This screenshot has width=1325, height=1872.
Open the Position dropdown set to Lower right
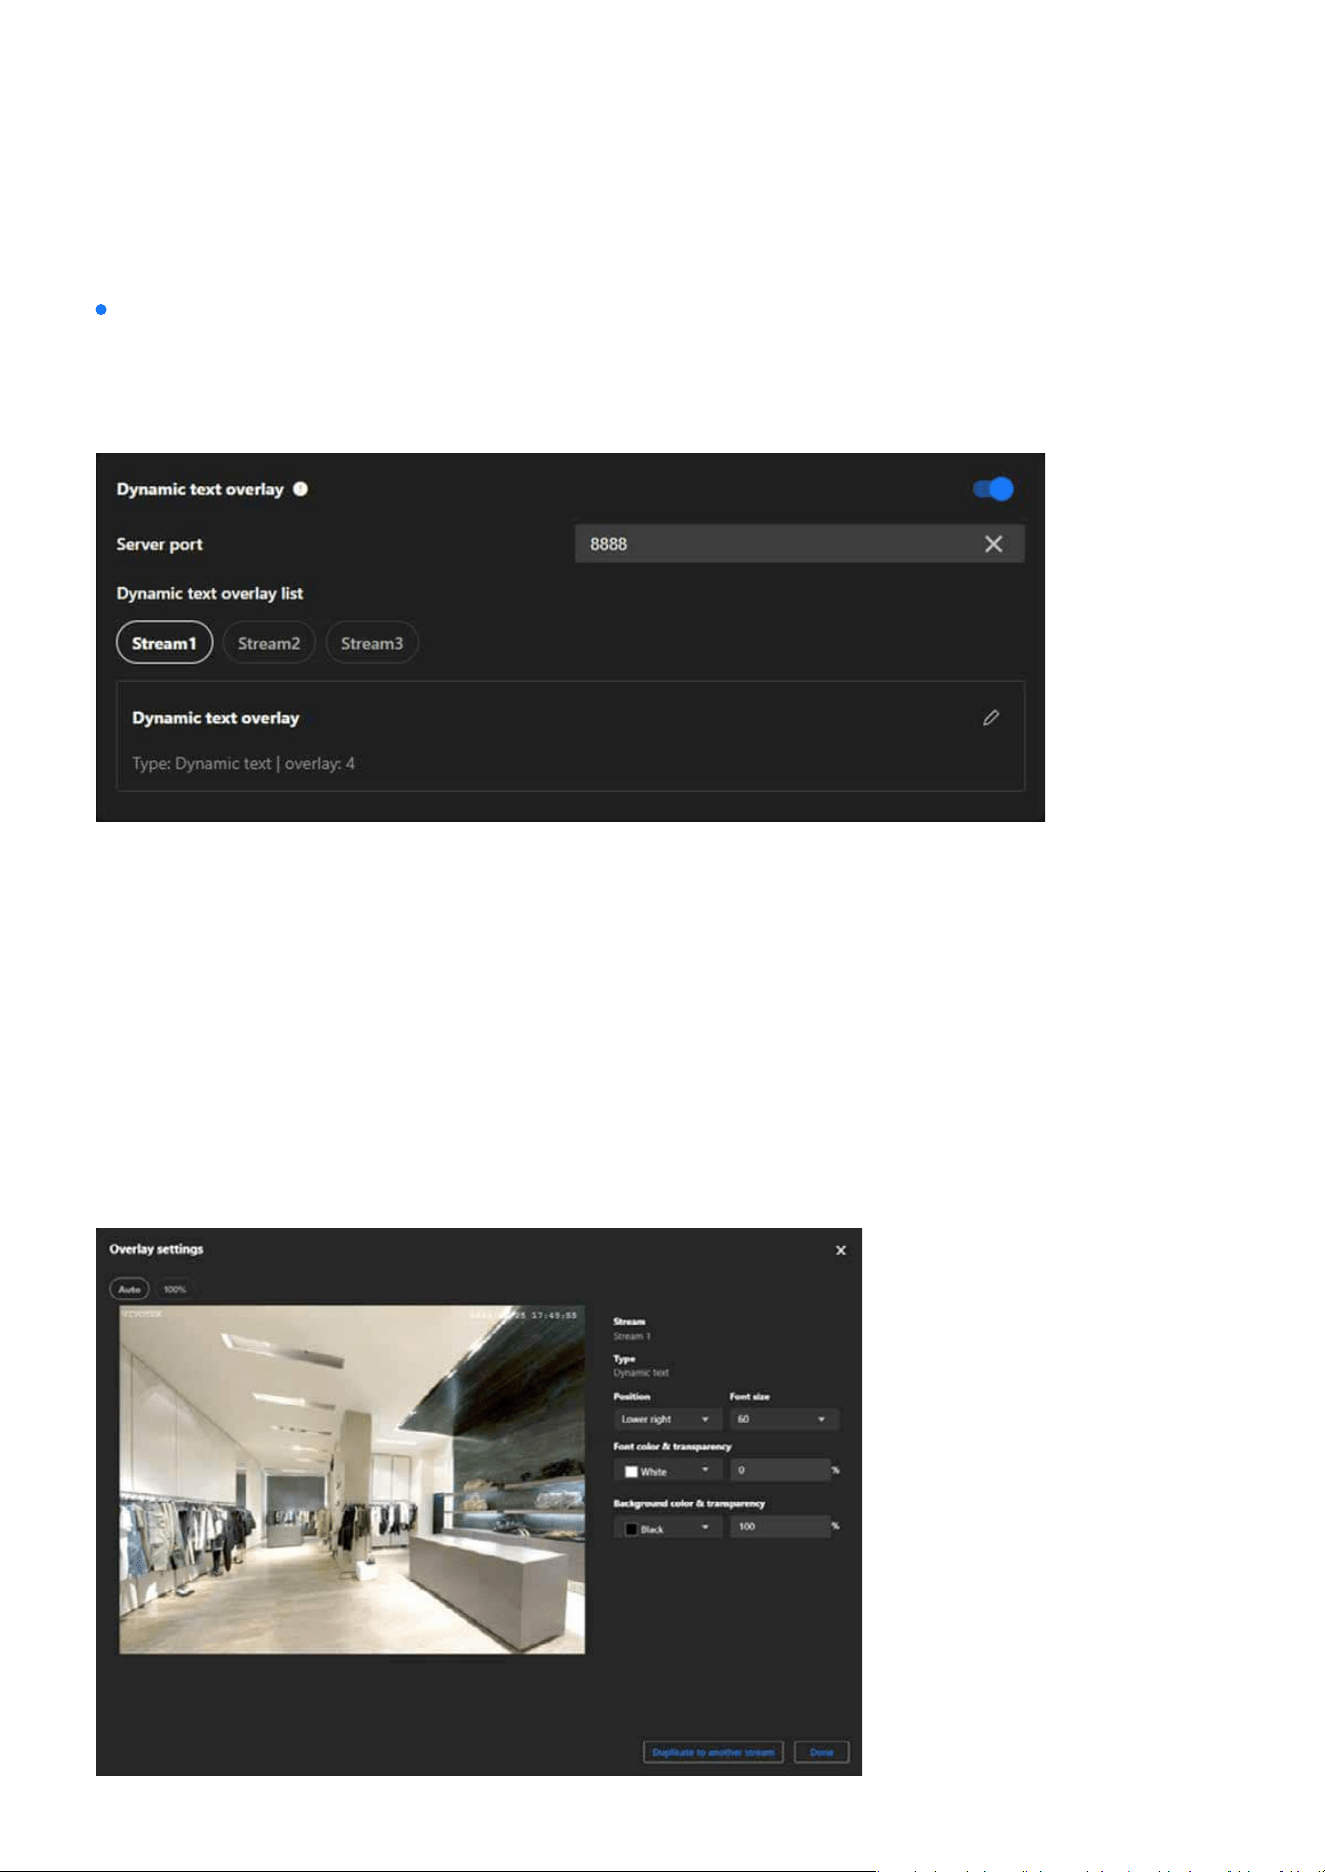coord(667,1419)
